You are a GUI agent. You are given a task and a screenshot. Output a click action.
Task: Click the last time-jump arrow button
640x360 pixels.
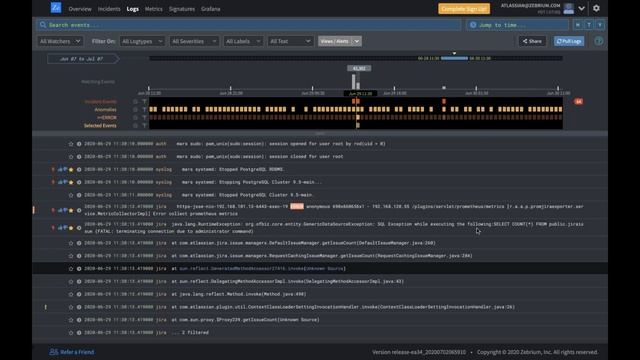[600, 25]
